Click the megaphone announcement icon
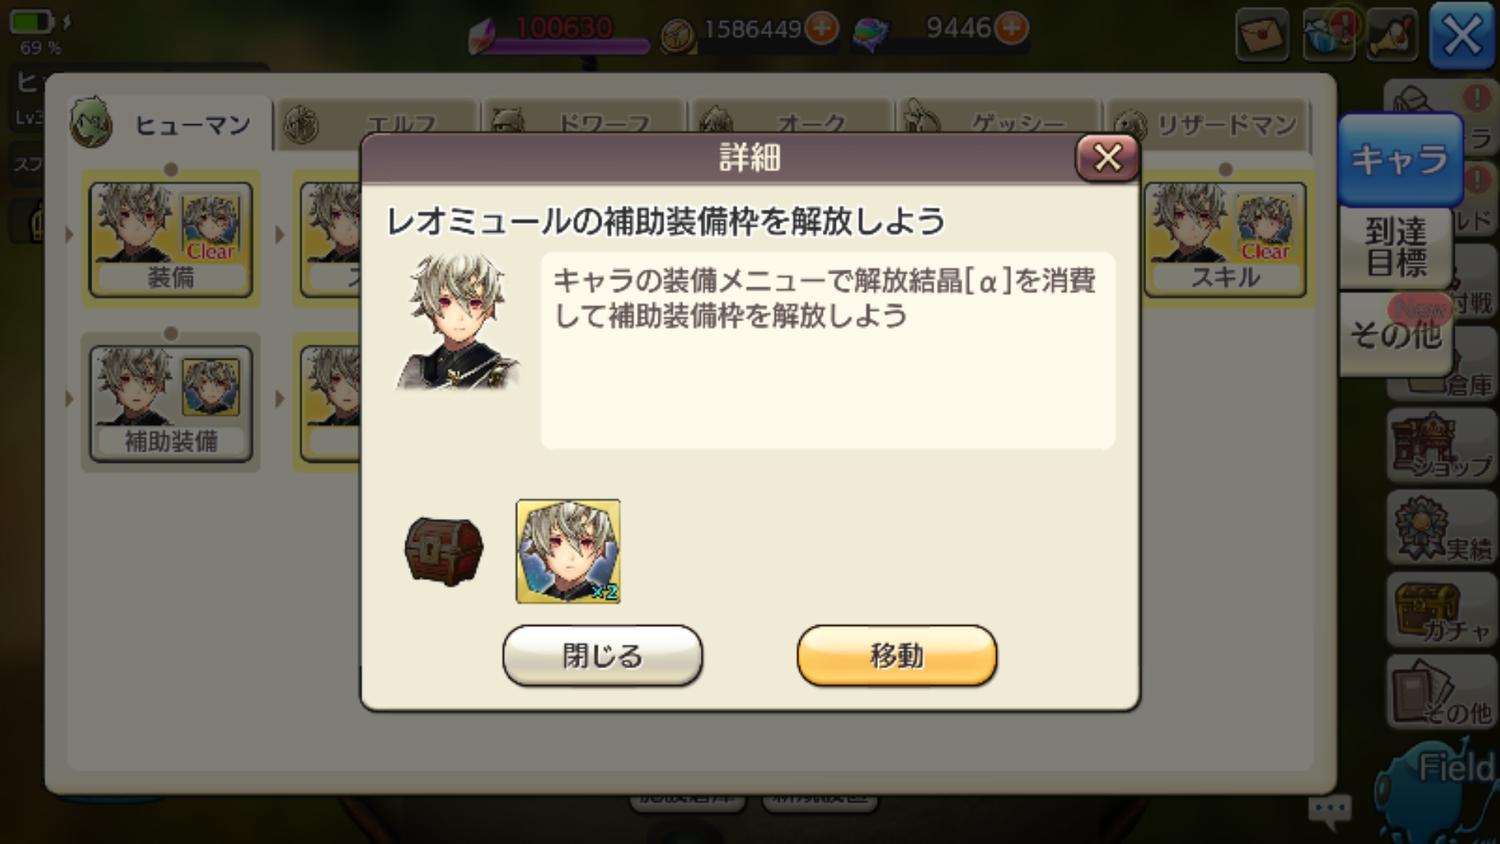Viewport: 1500px width, 844px height. click(x=1393, y=36)
